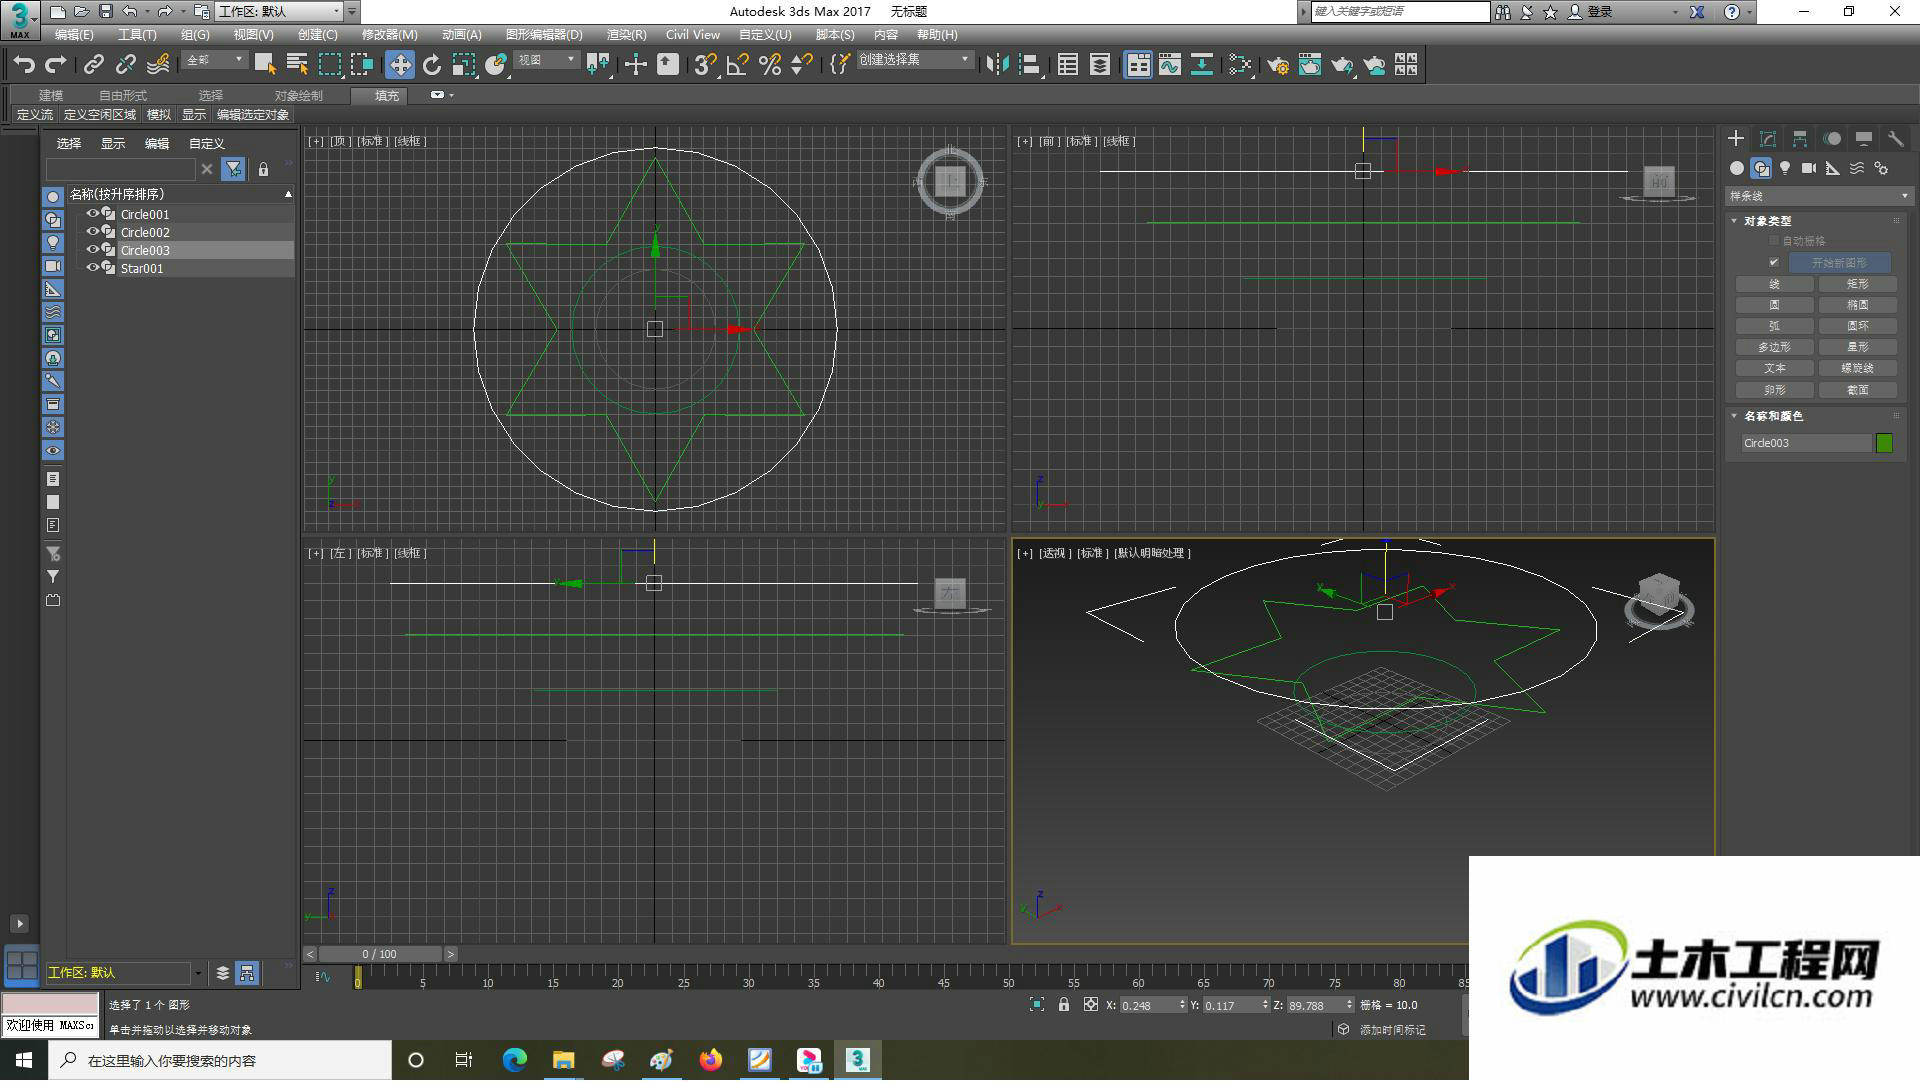Open the 渲染(R) menu
The width and height of the screenshot is (1920, 1082).
[626, 35]
